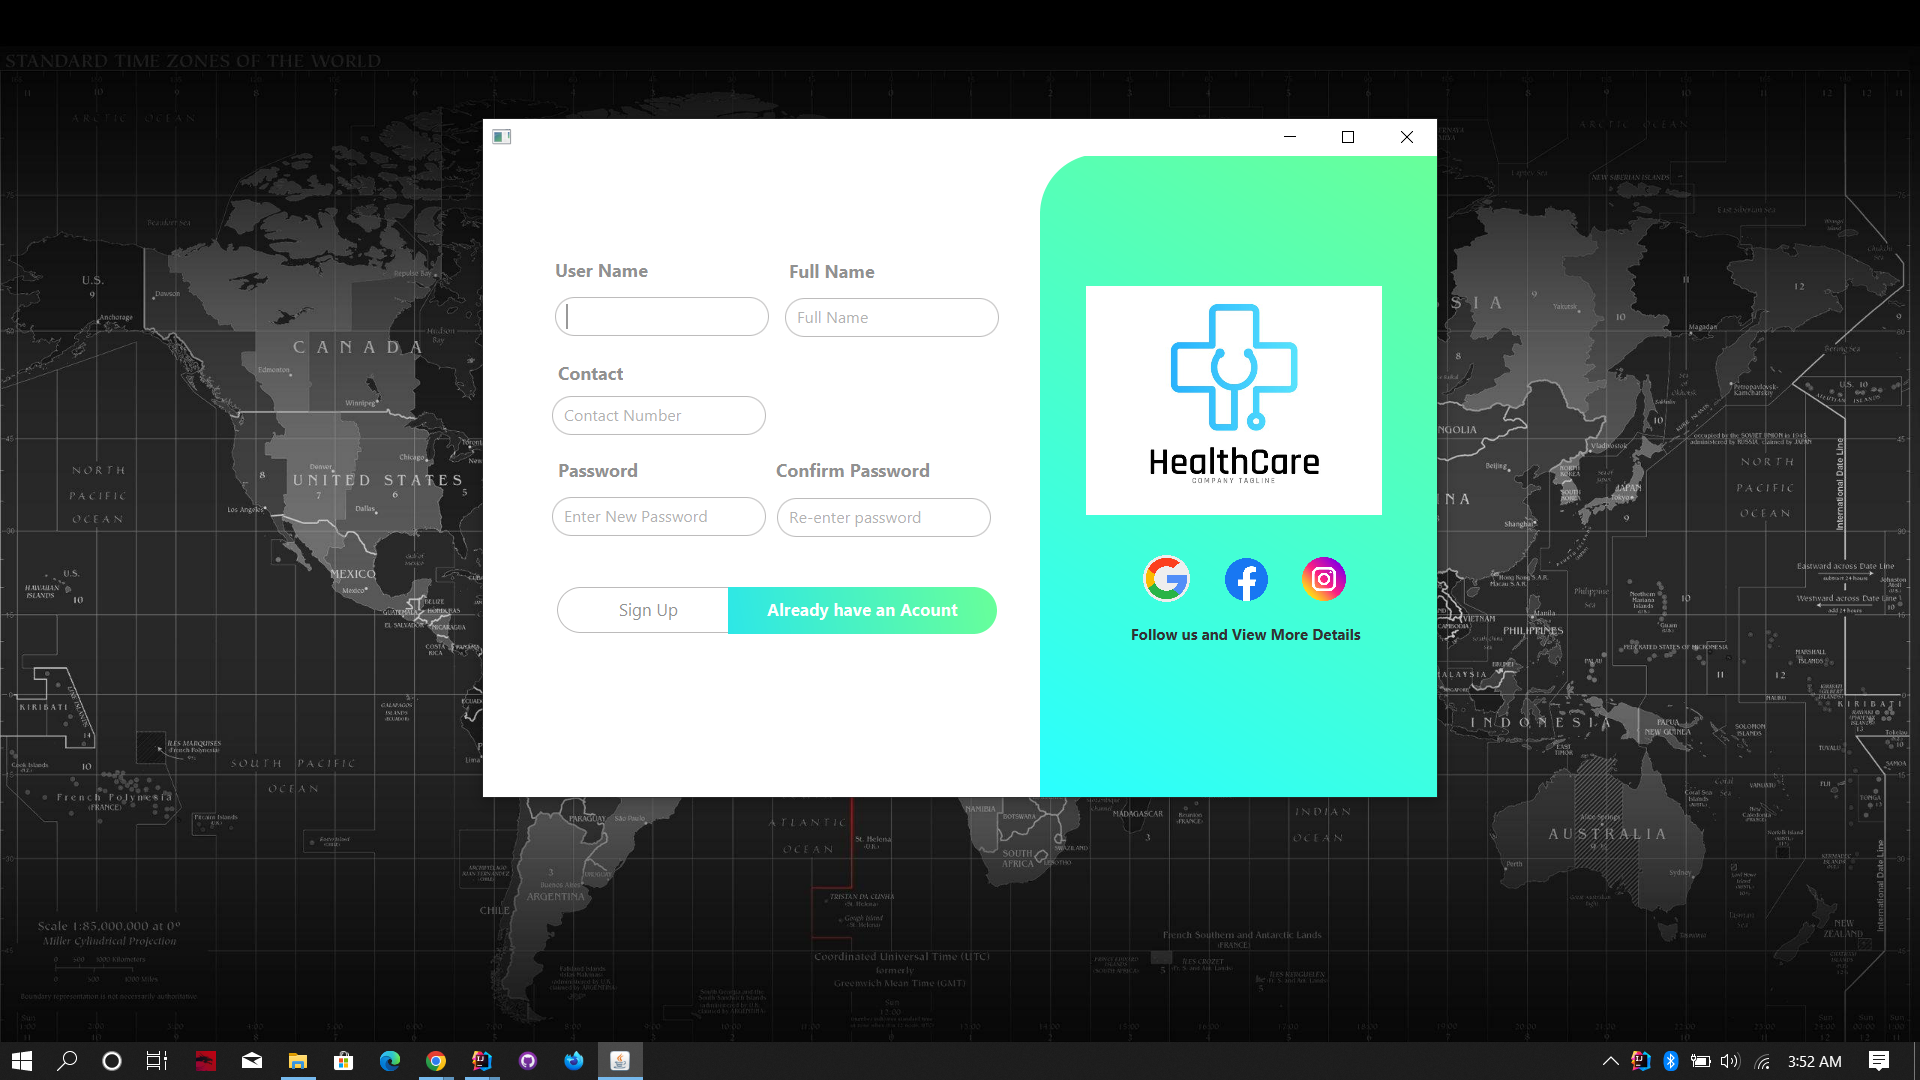1920x1080 pixels.
Task: Launch Firefox from the taskbar
Action: click(574, 1061)
